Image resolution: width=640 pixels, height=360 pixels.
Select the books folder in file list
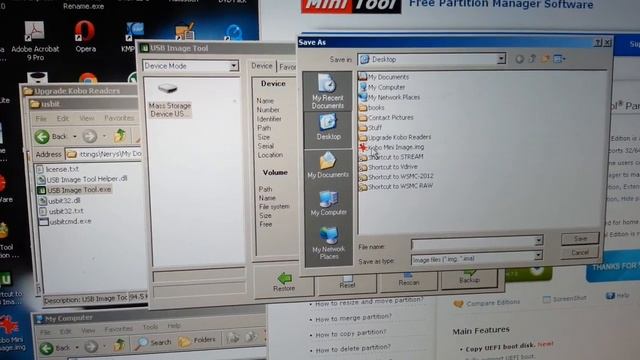371,108
